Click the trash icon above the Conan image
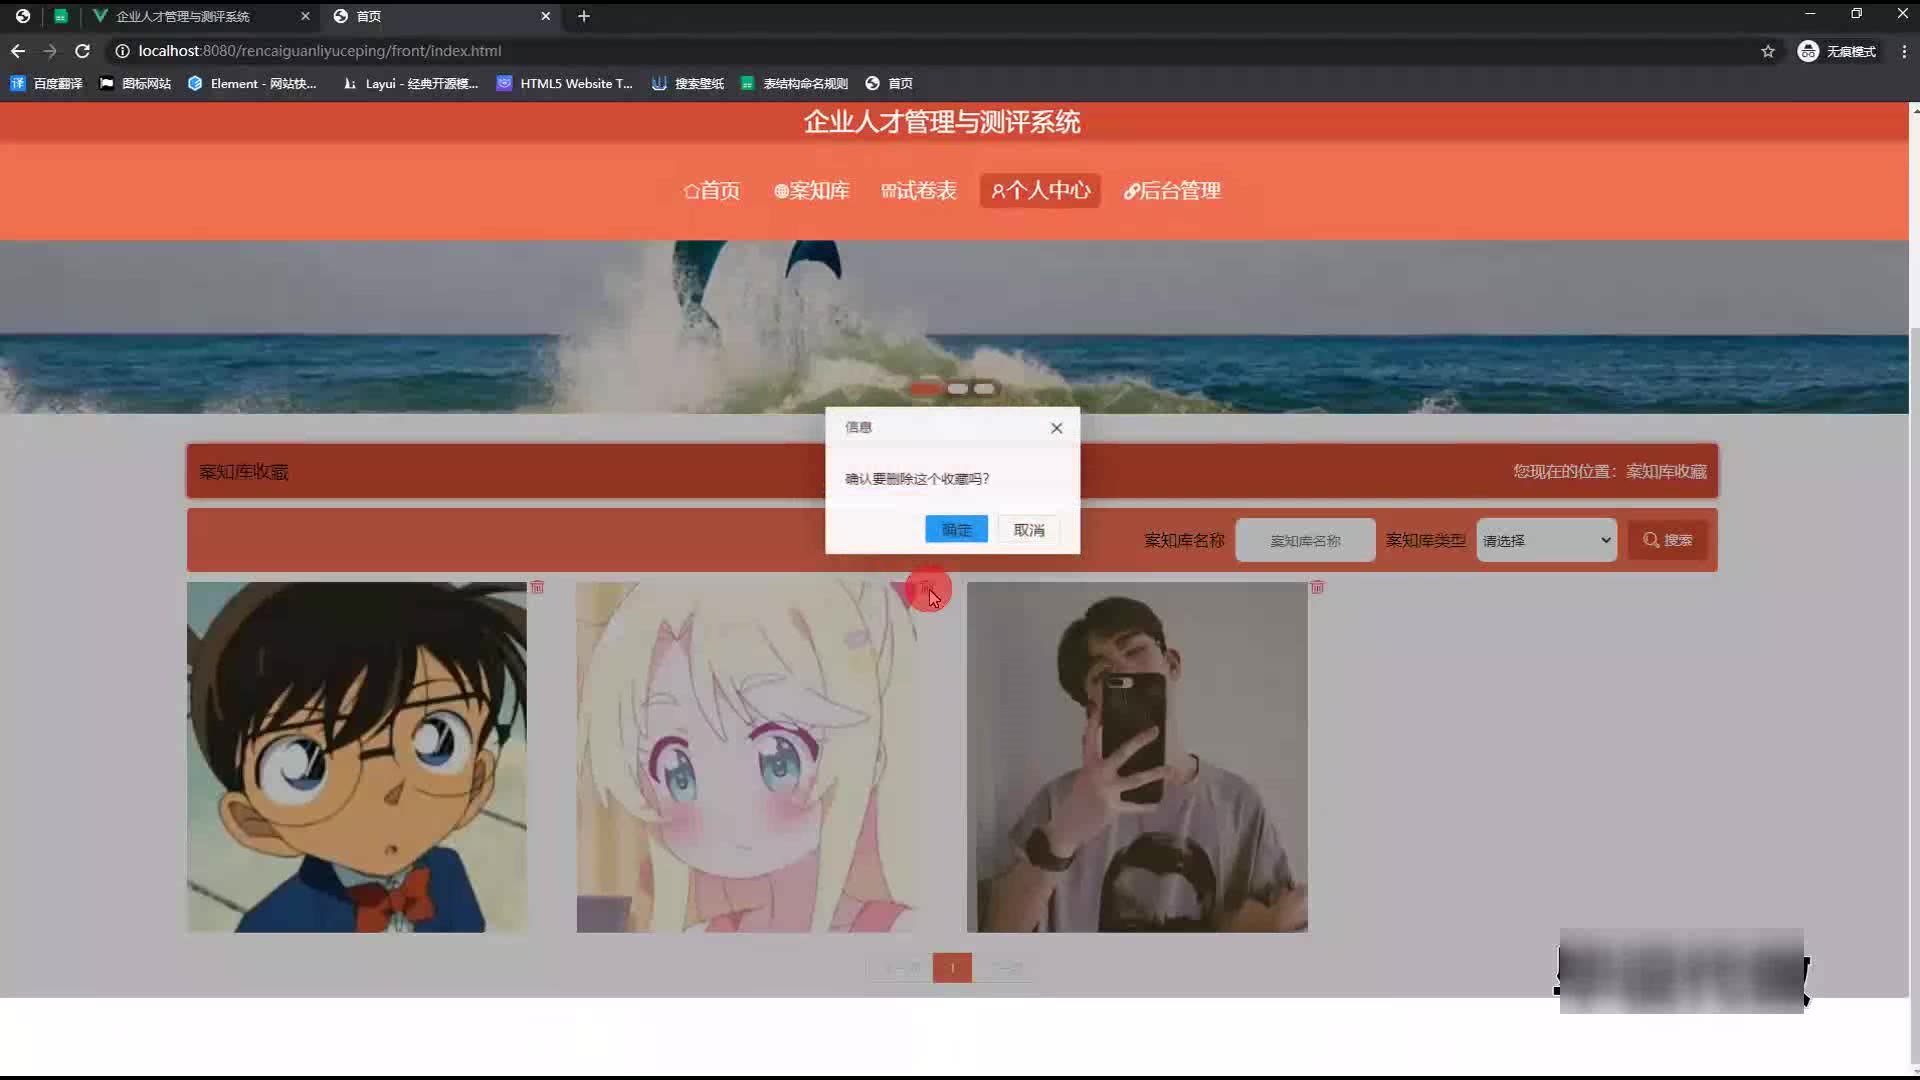 [x=537, y=587]
